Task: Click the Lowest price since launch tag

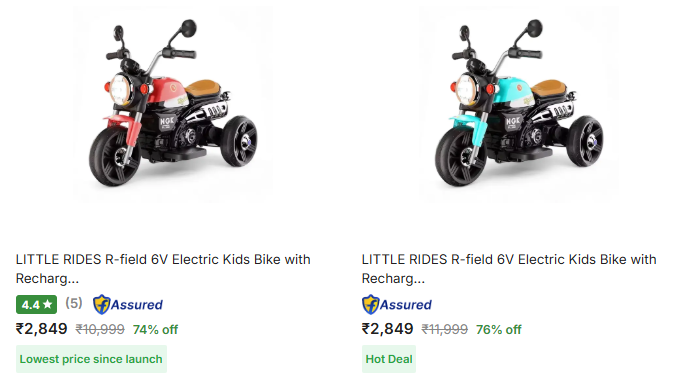Action: point(91,359)
